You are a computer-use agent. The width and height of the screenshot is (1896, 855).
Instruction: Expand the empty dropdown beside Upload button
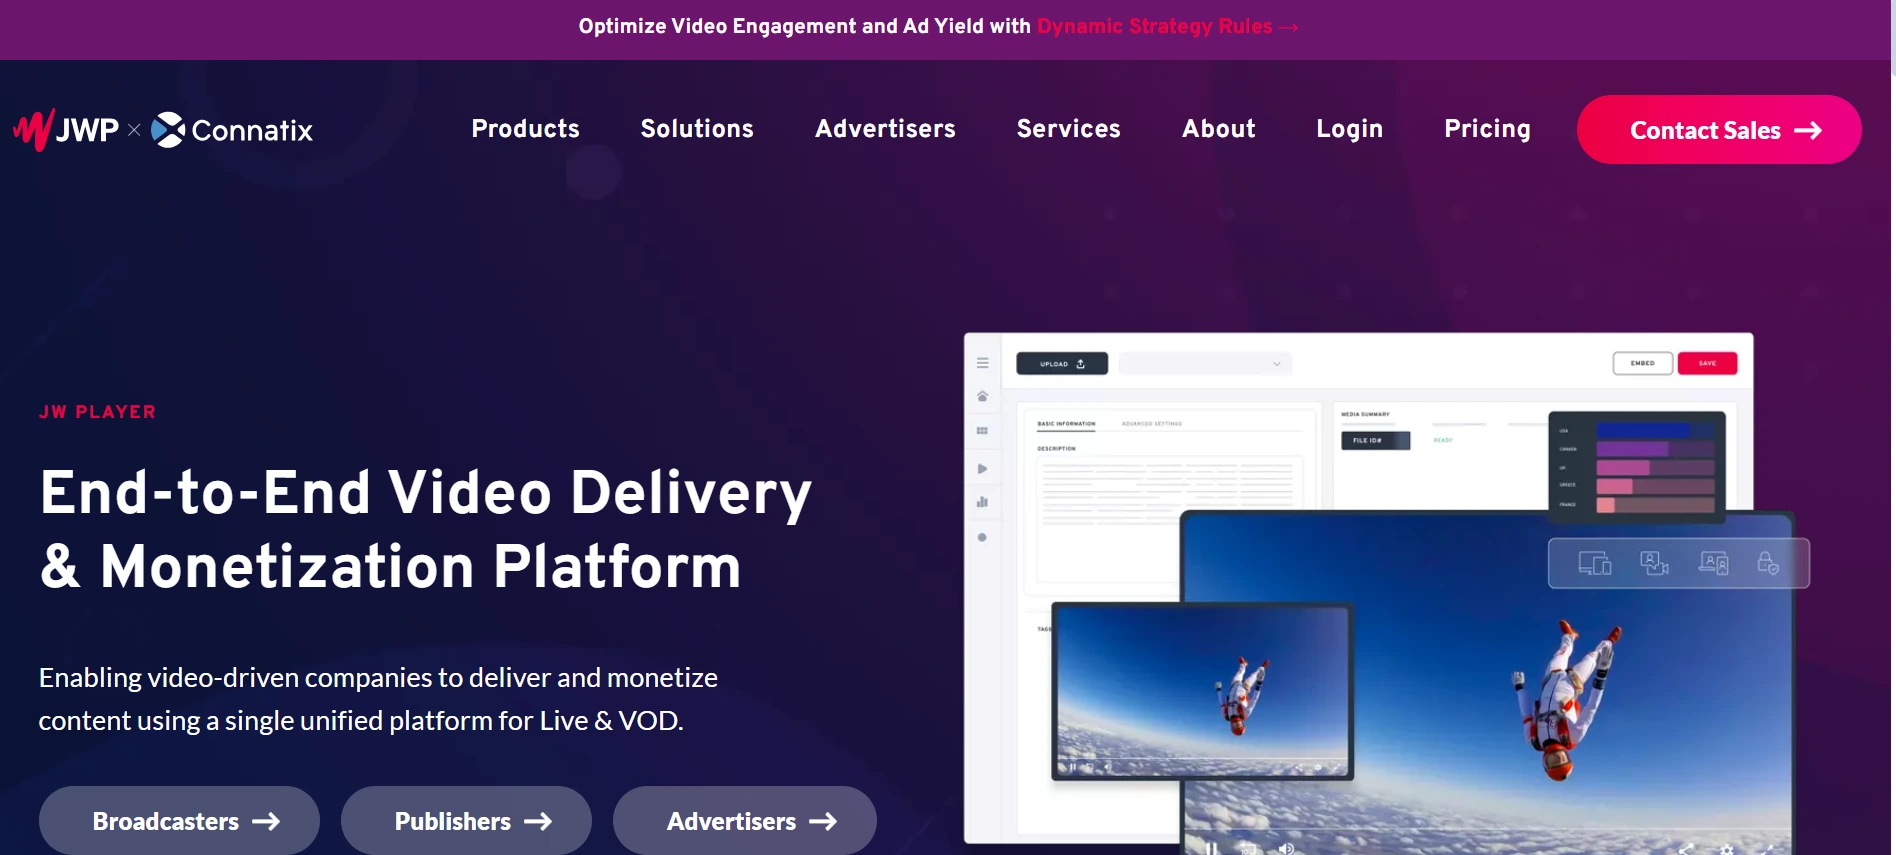click(x=1205, y=363)
